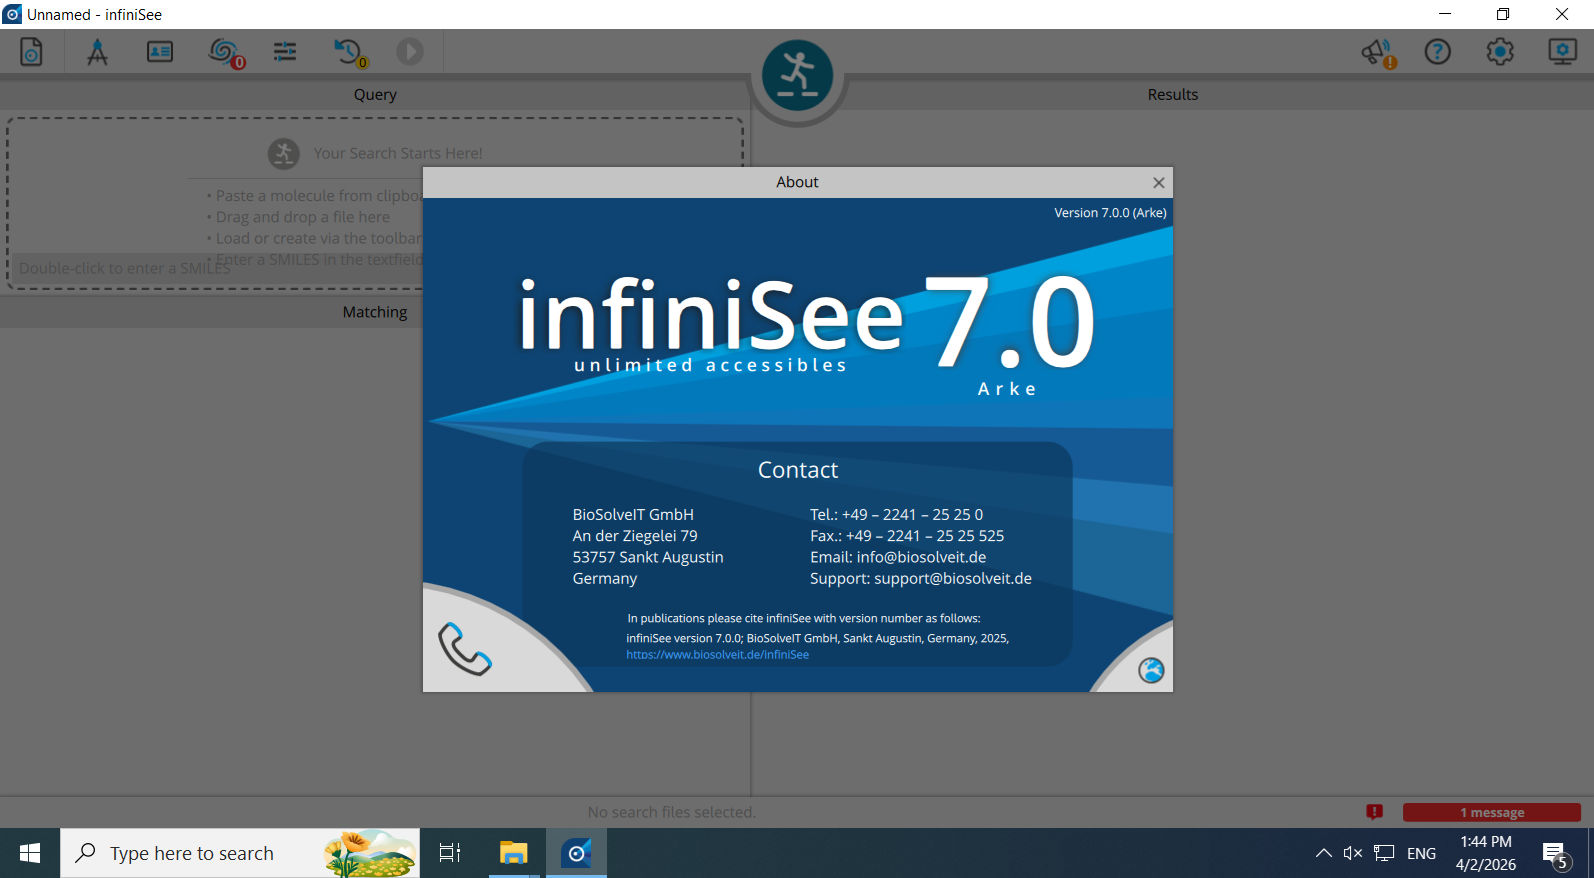Open Task View on the taskbar
Screen dimensions: 1594x878
tap(450, 853)
